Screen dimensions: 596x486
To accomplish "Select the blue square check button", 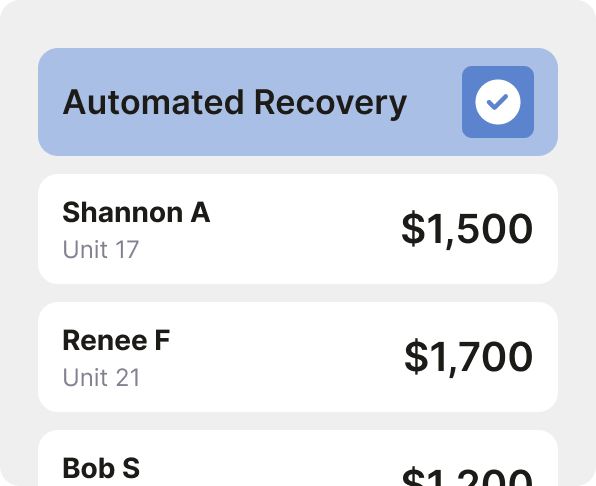I will (x=498, y=102).
